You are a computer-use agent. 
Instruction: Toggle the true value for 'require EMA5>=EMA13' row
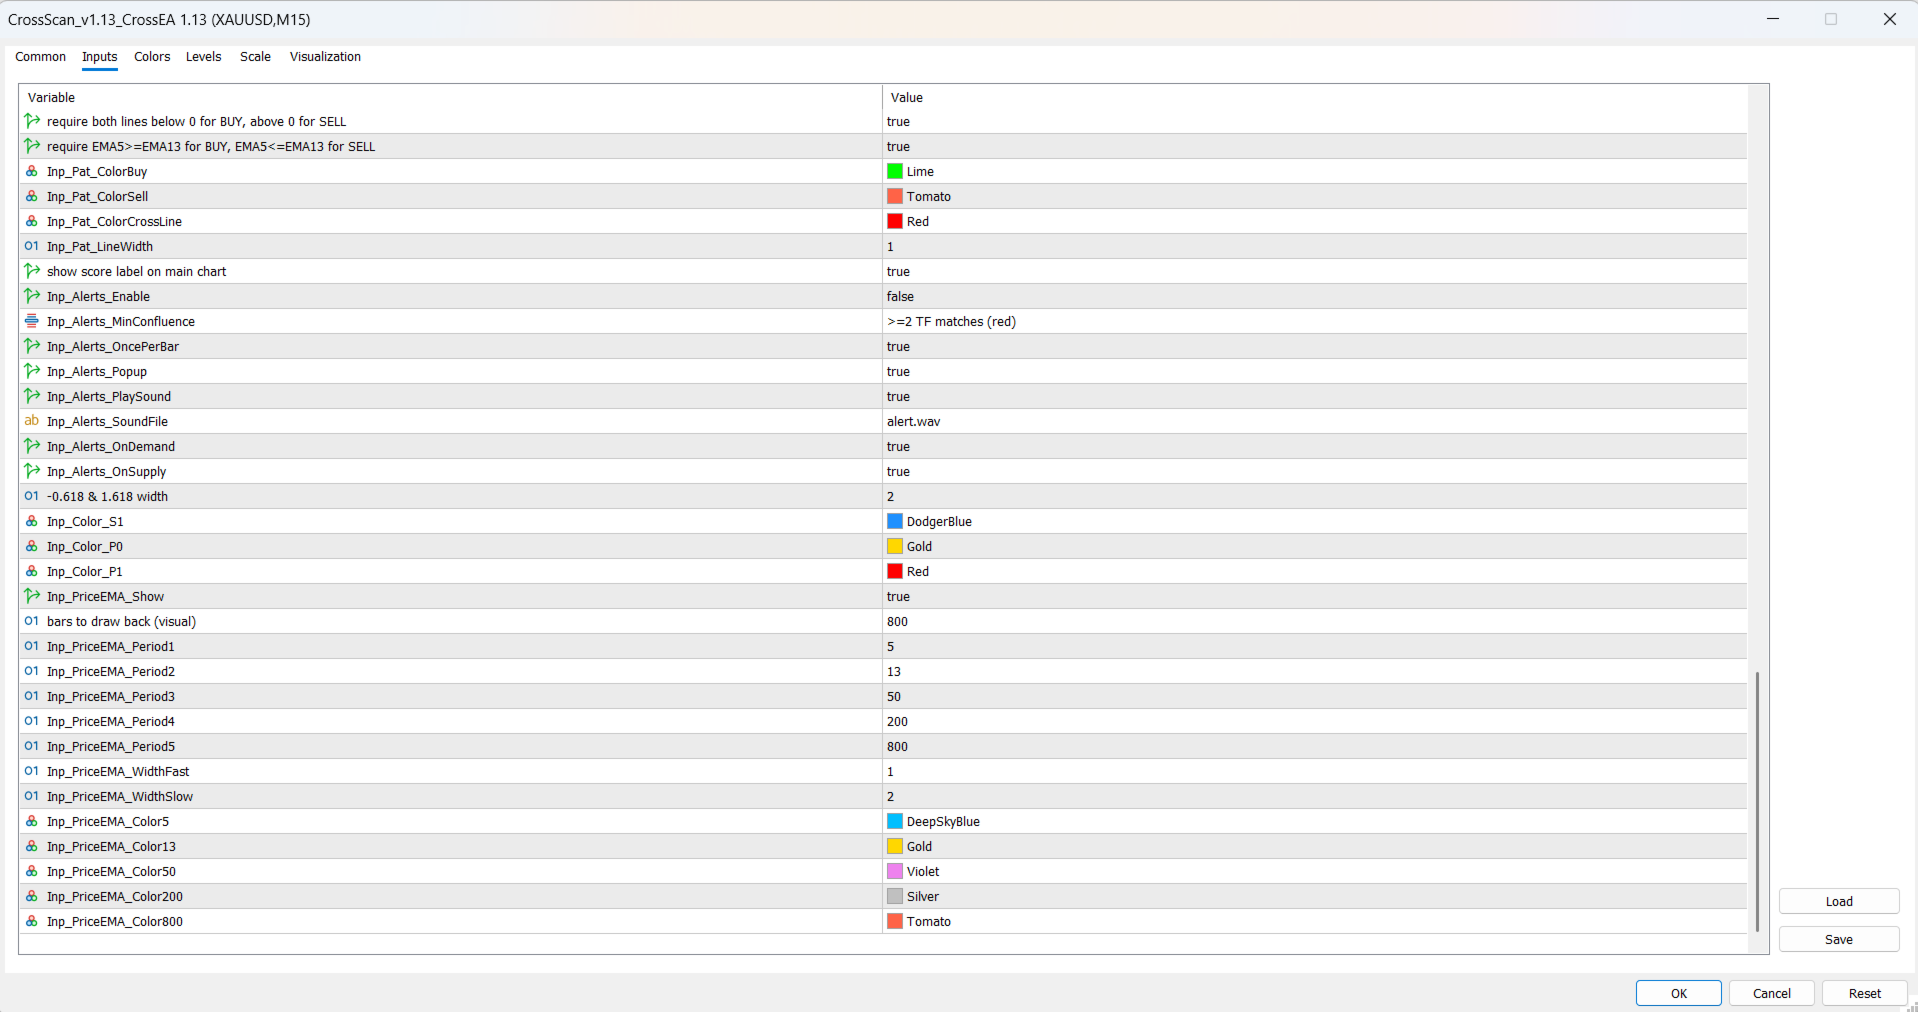tap(1314, 146)
